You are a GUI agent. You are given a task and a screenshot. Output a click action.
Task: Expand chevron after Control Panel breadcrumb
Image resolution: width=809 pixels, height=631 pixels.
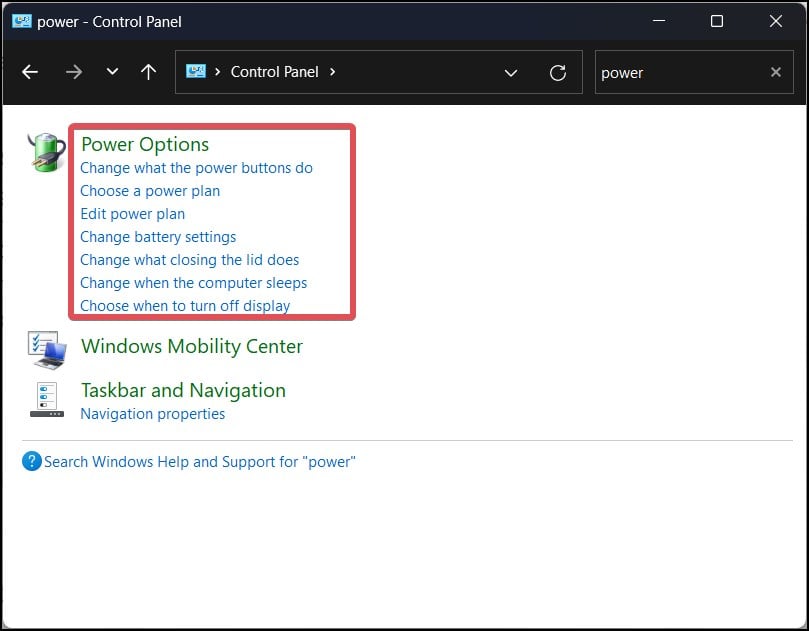tap(332, 72)
